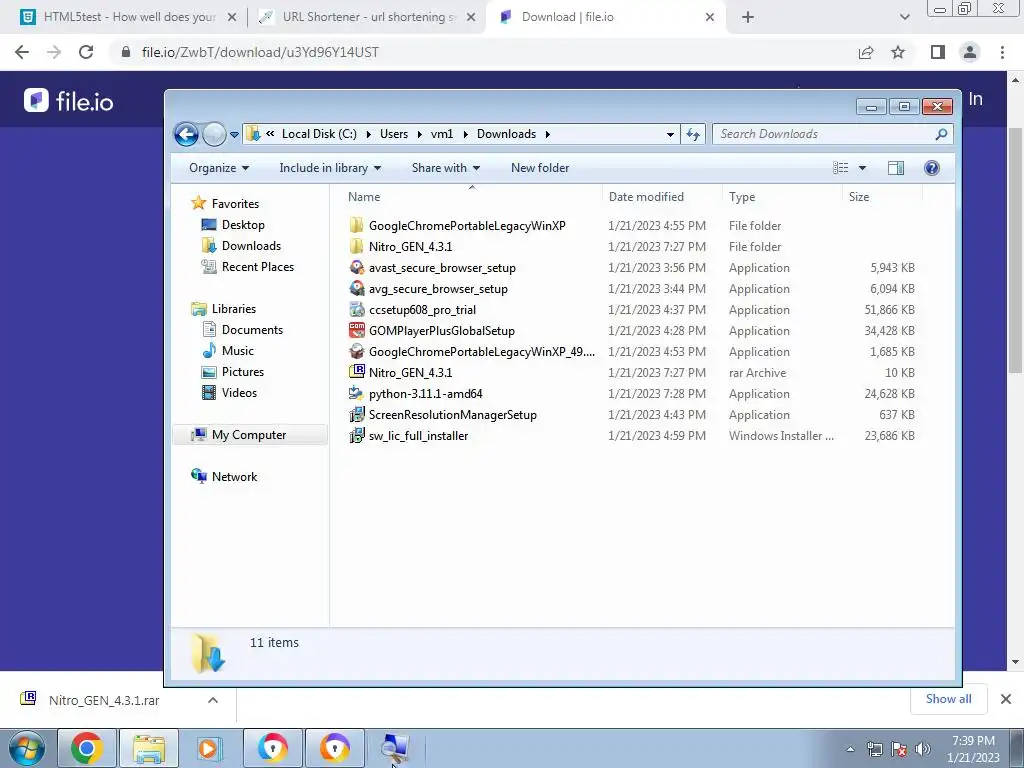Viewport: 1024px width, 768px height.
Task: Open Nitro_GEN_4.3.1.rar in the download bar
Action: click(x=104, y=700)
